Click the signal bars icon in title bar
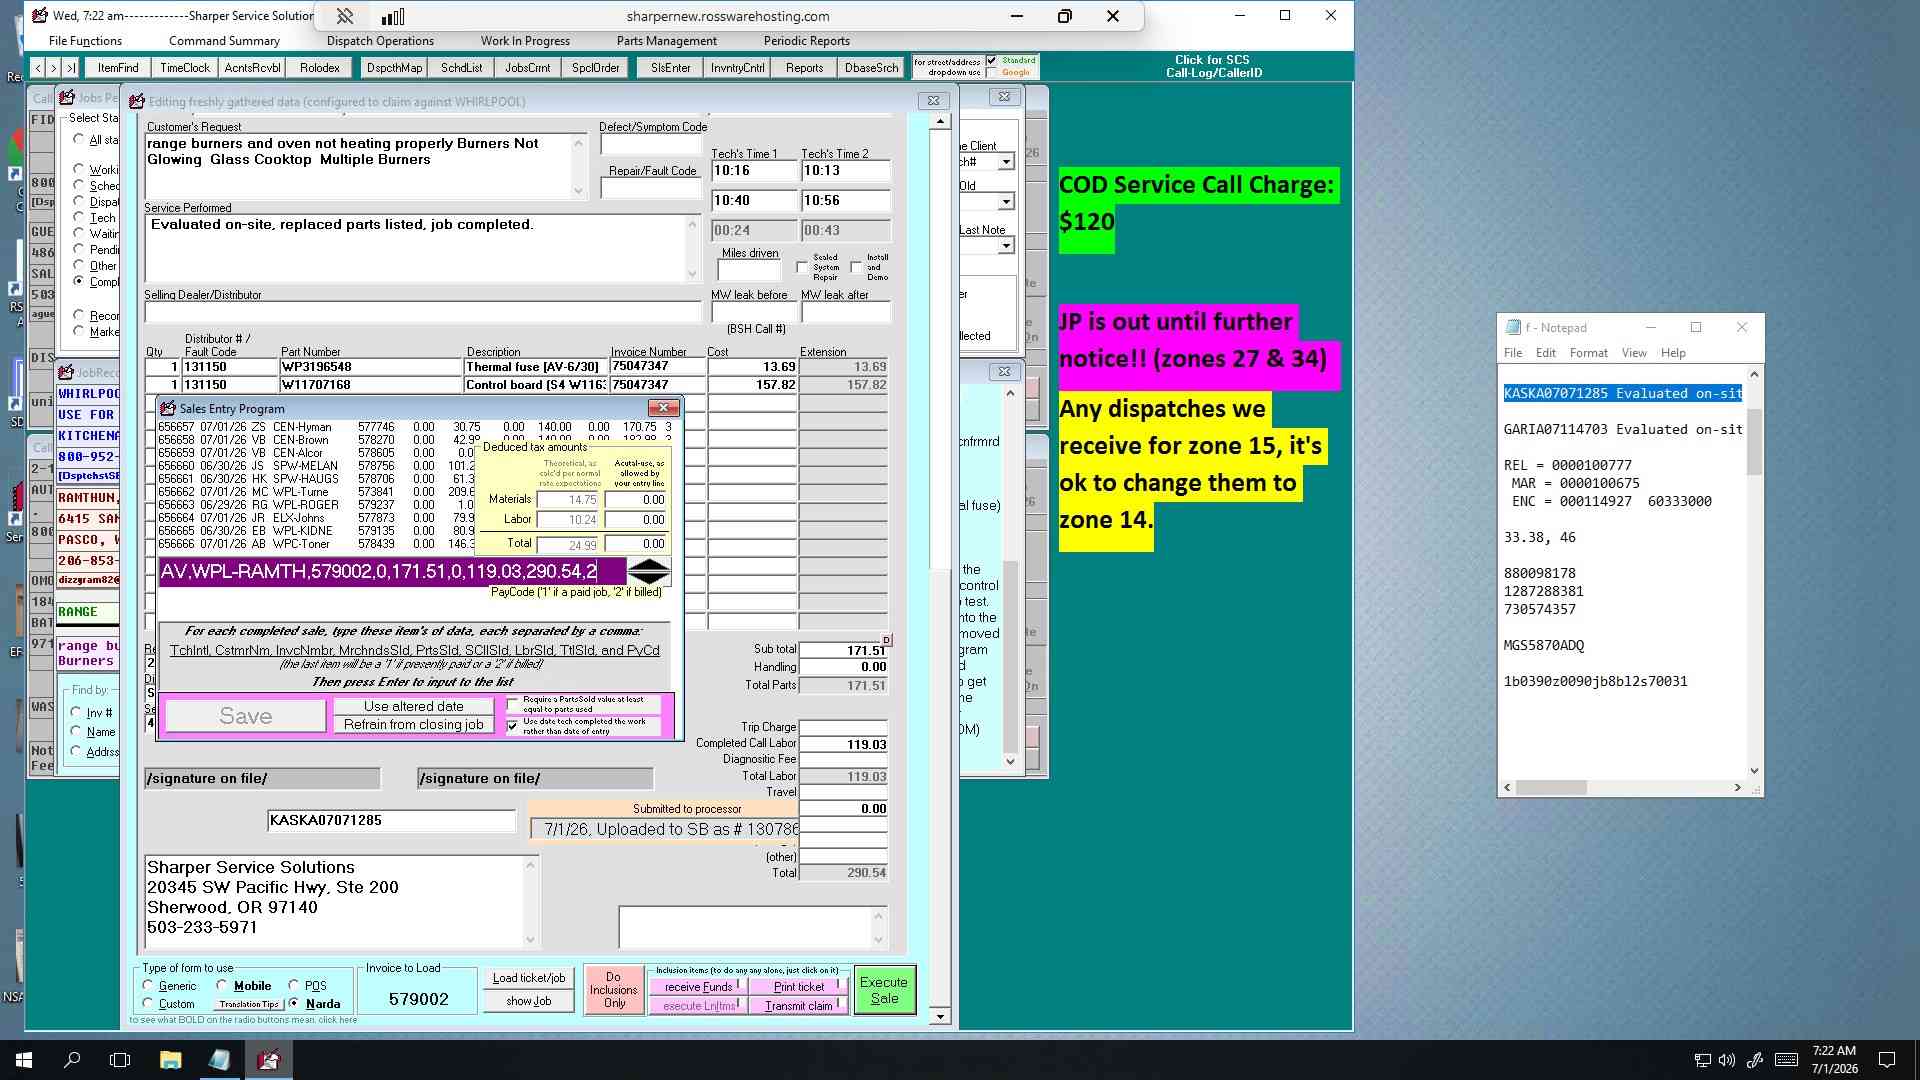The height and width of the screenshot is (1080, 1920). click(393, 16)
